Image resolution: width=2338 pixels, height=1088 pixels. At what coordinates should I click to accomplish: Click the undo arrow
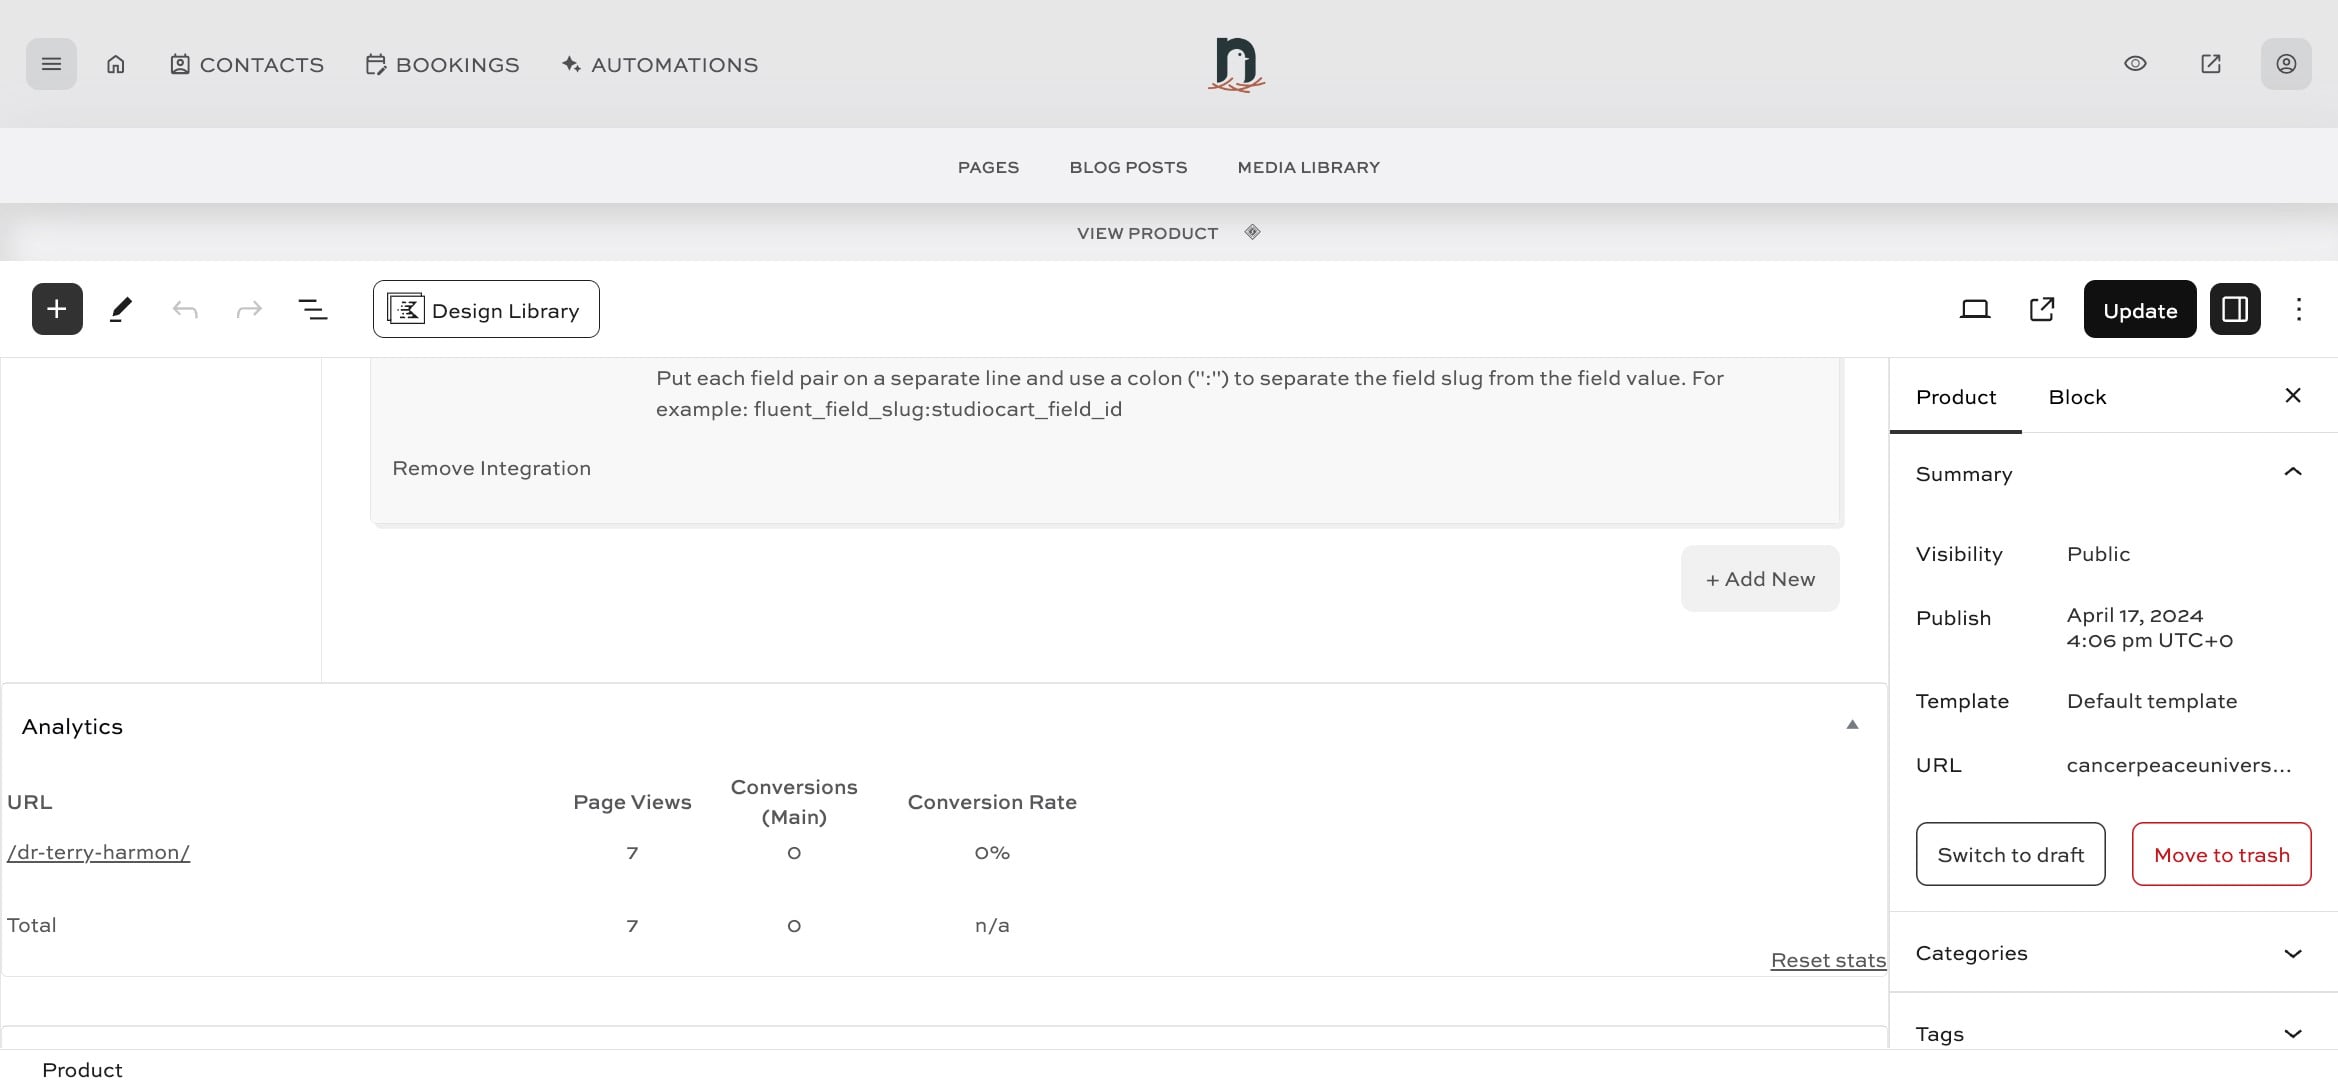185,309
